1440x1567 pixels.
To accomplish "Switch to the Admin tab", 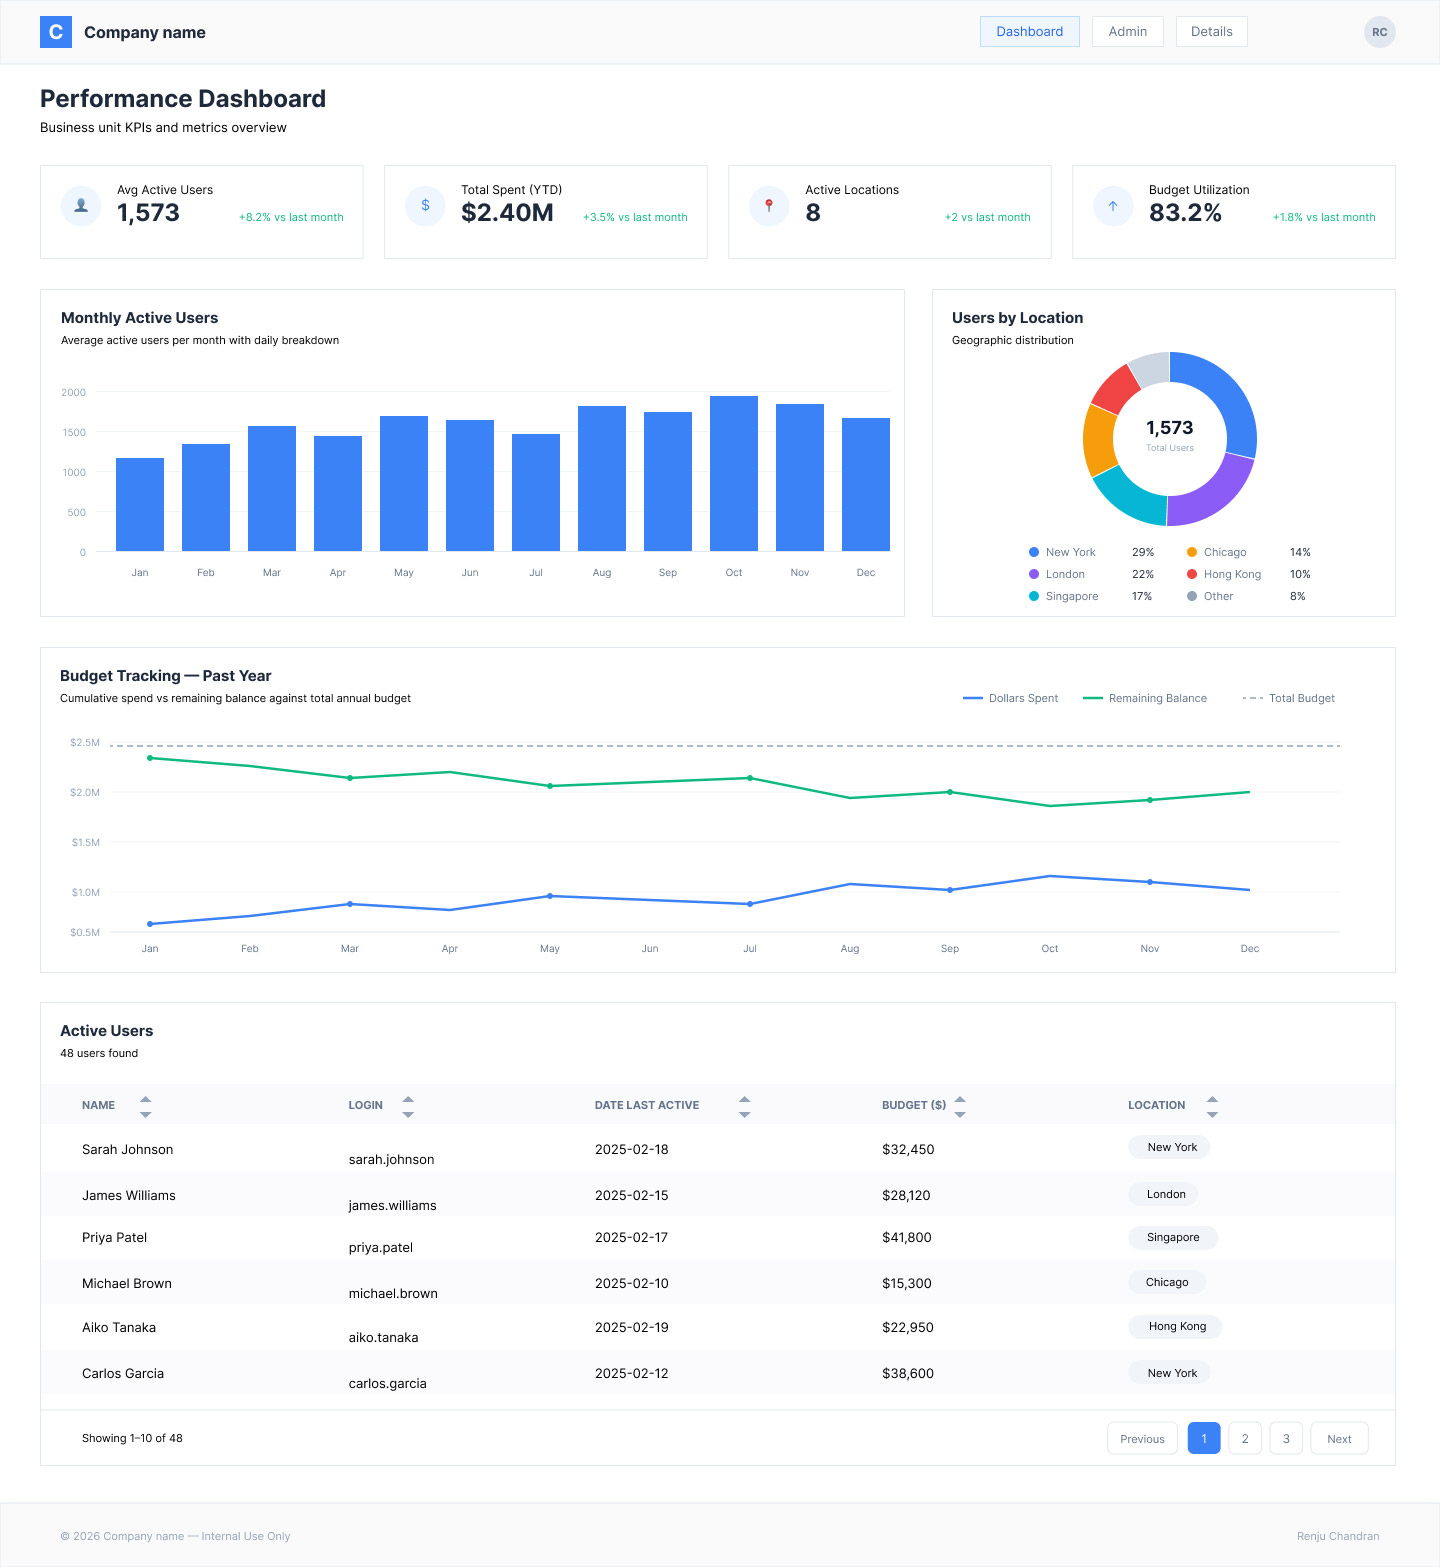I will [1127, 31].
